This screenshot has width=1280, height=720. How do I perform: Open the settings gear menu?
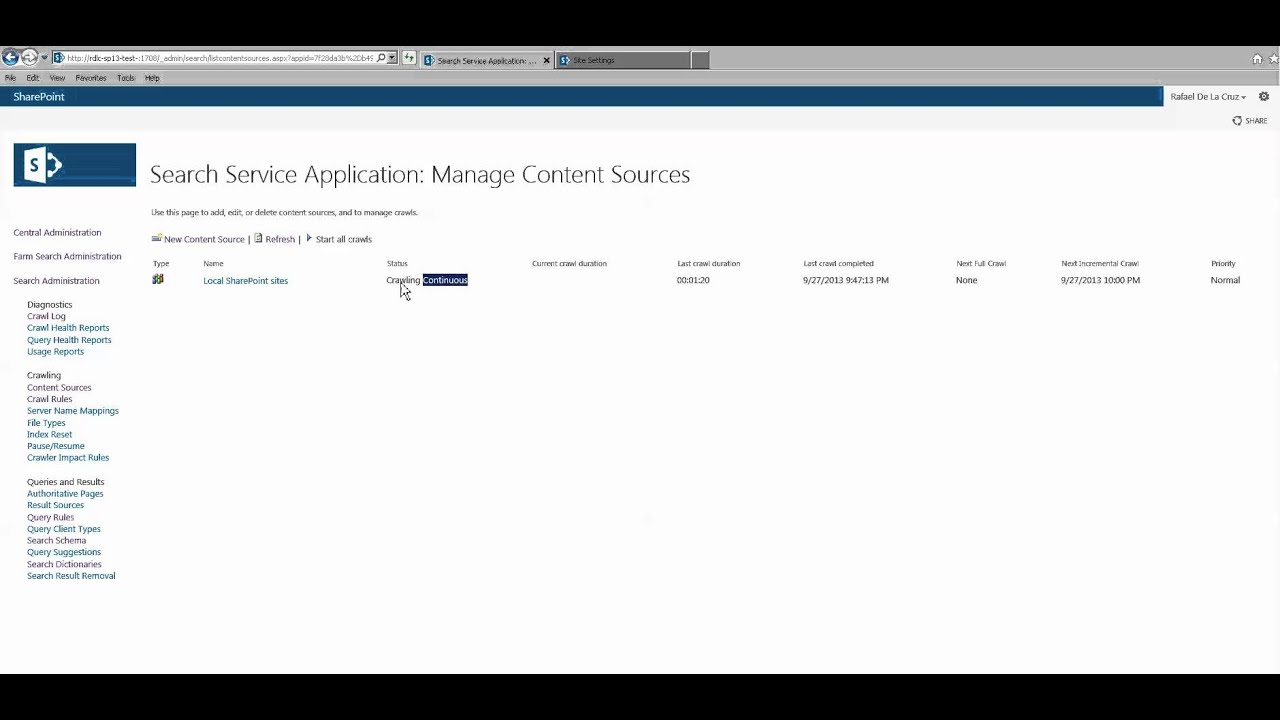pos(1264,97)
